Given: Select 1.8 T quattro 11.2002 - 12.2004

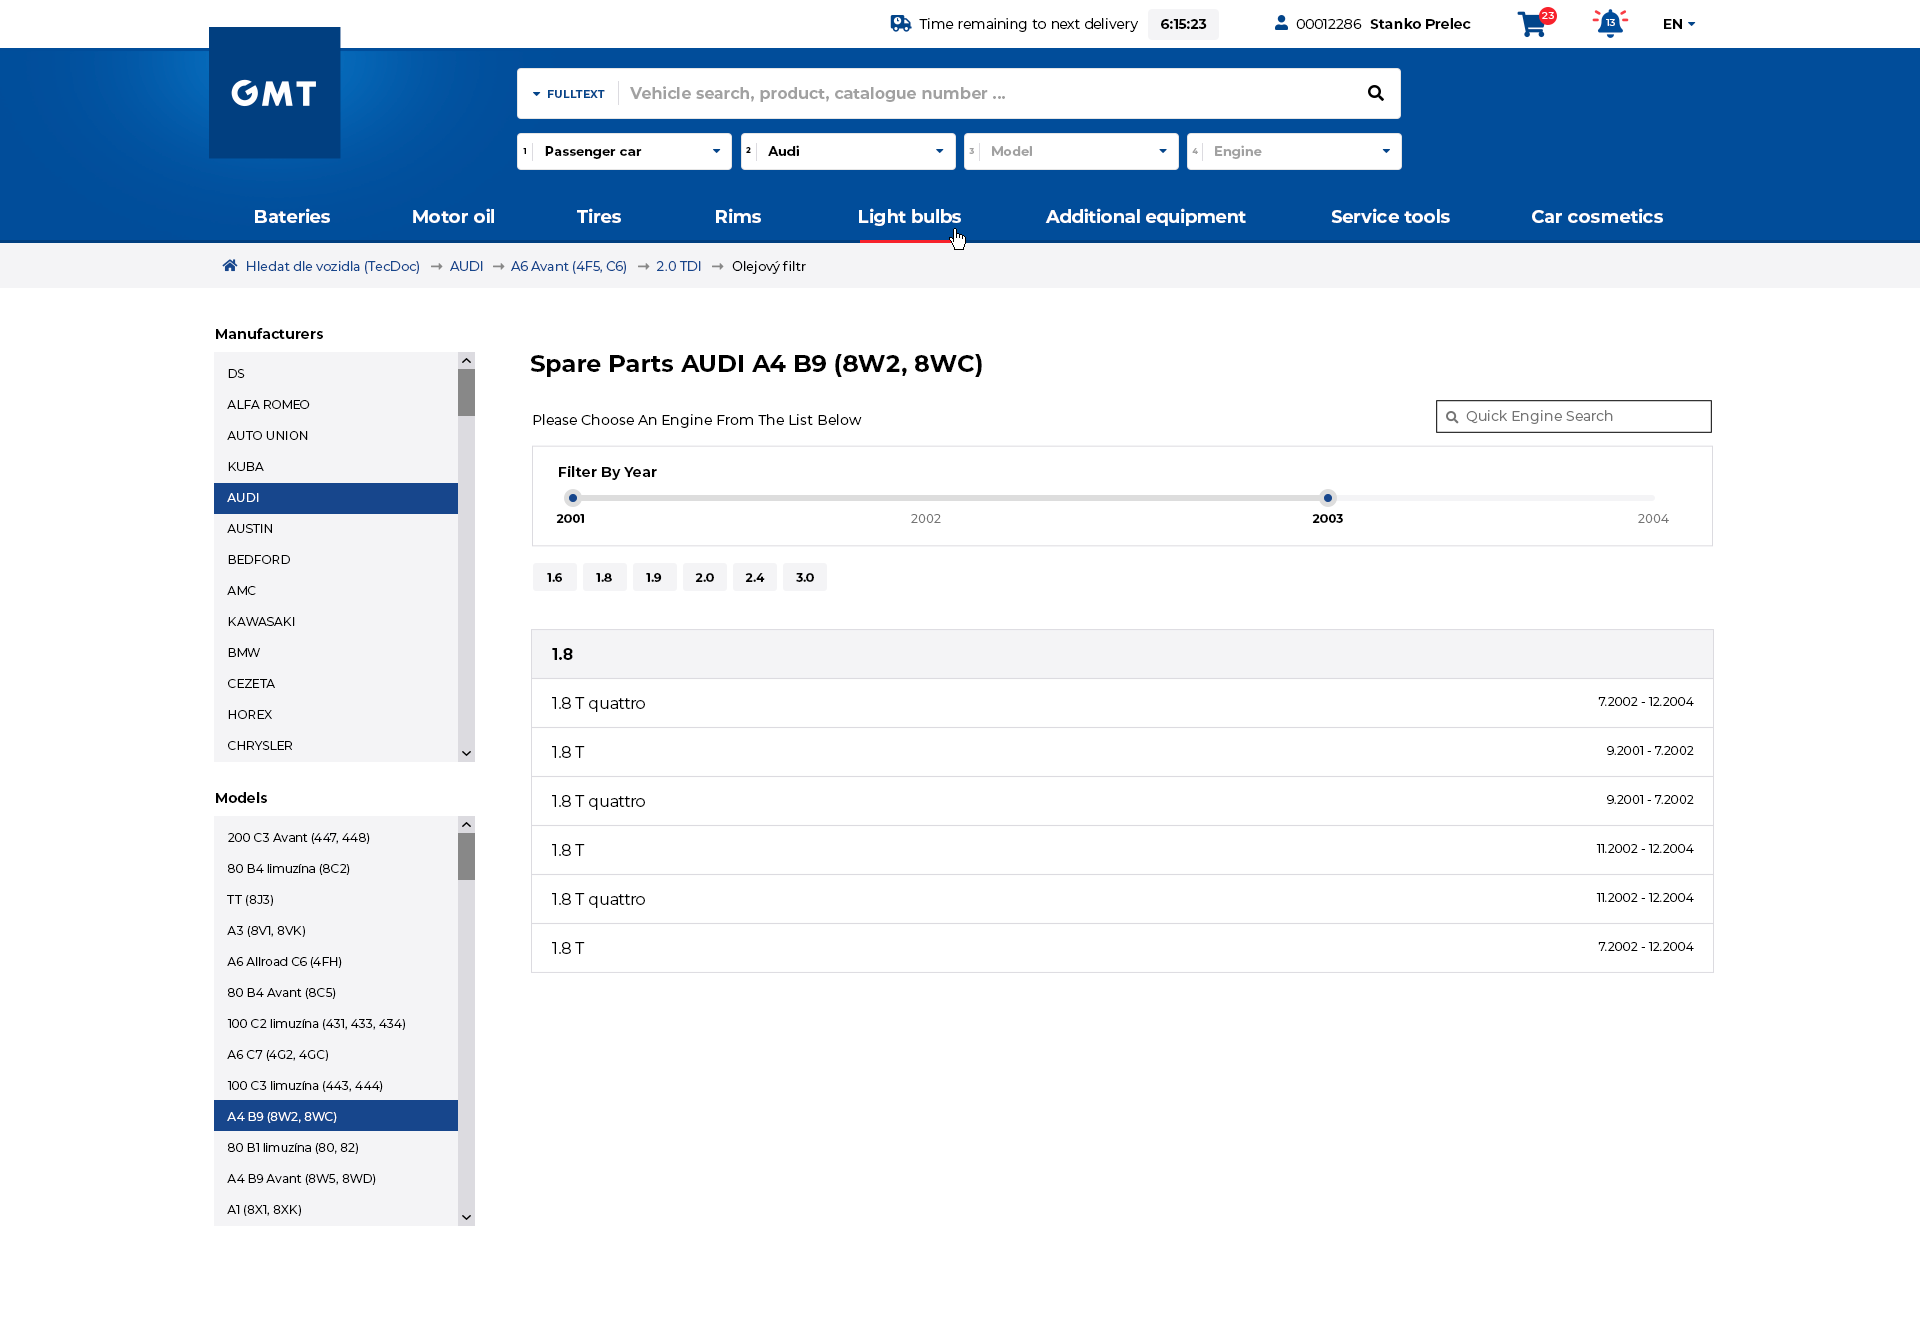Looking at the screenshot, I should (1122, 899).
